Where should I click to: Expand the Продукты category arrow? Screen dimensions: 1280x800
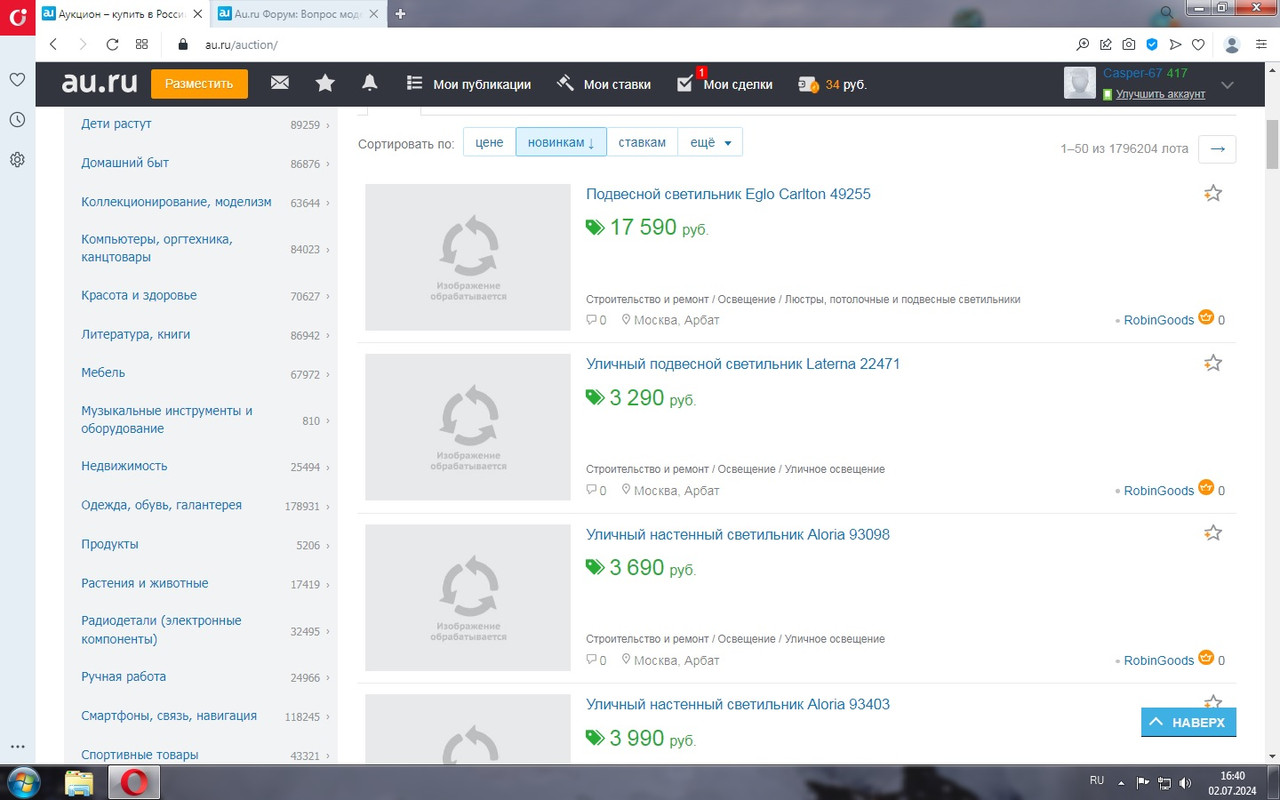[328, 545]
